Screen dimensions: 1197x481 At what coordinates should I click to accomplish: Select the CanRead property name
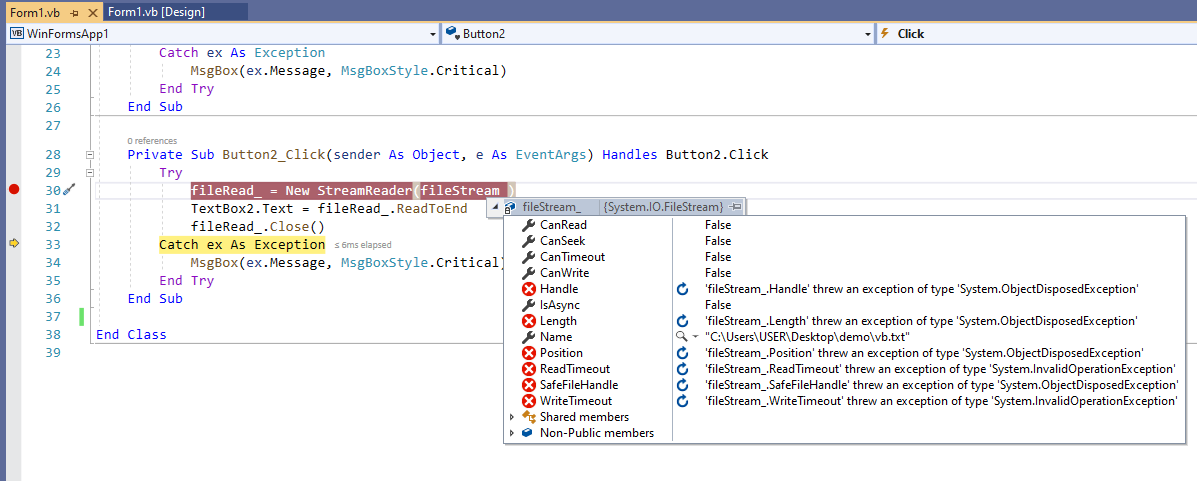(x=563, y=225)
